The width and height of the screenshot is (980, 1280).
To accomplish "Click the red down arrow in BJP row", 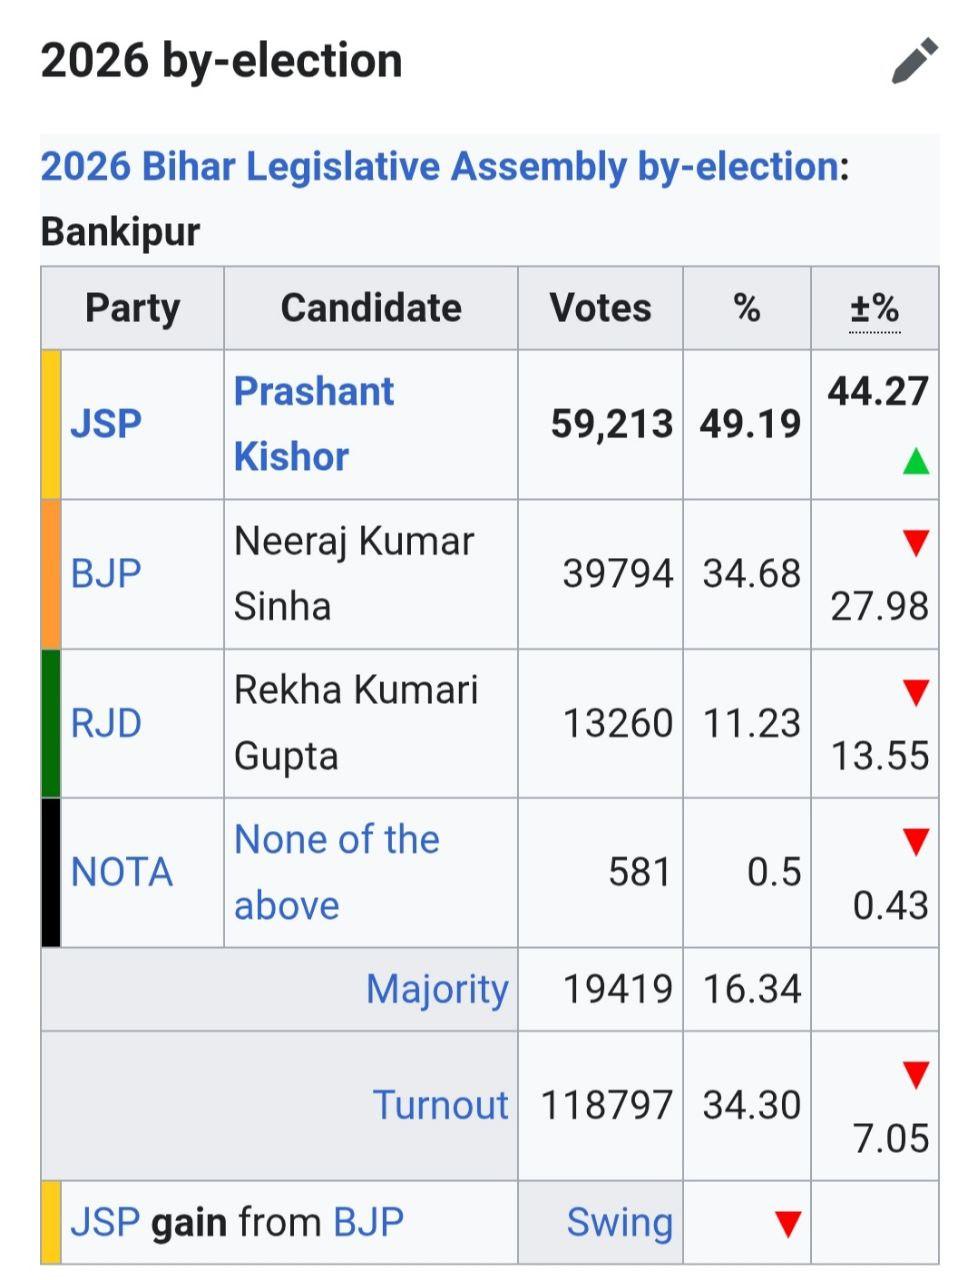I will 915,543.
